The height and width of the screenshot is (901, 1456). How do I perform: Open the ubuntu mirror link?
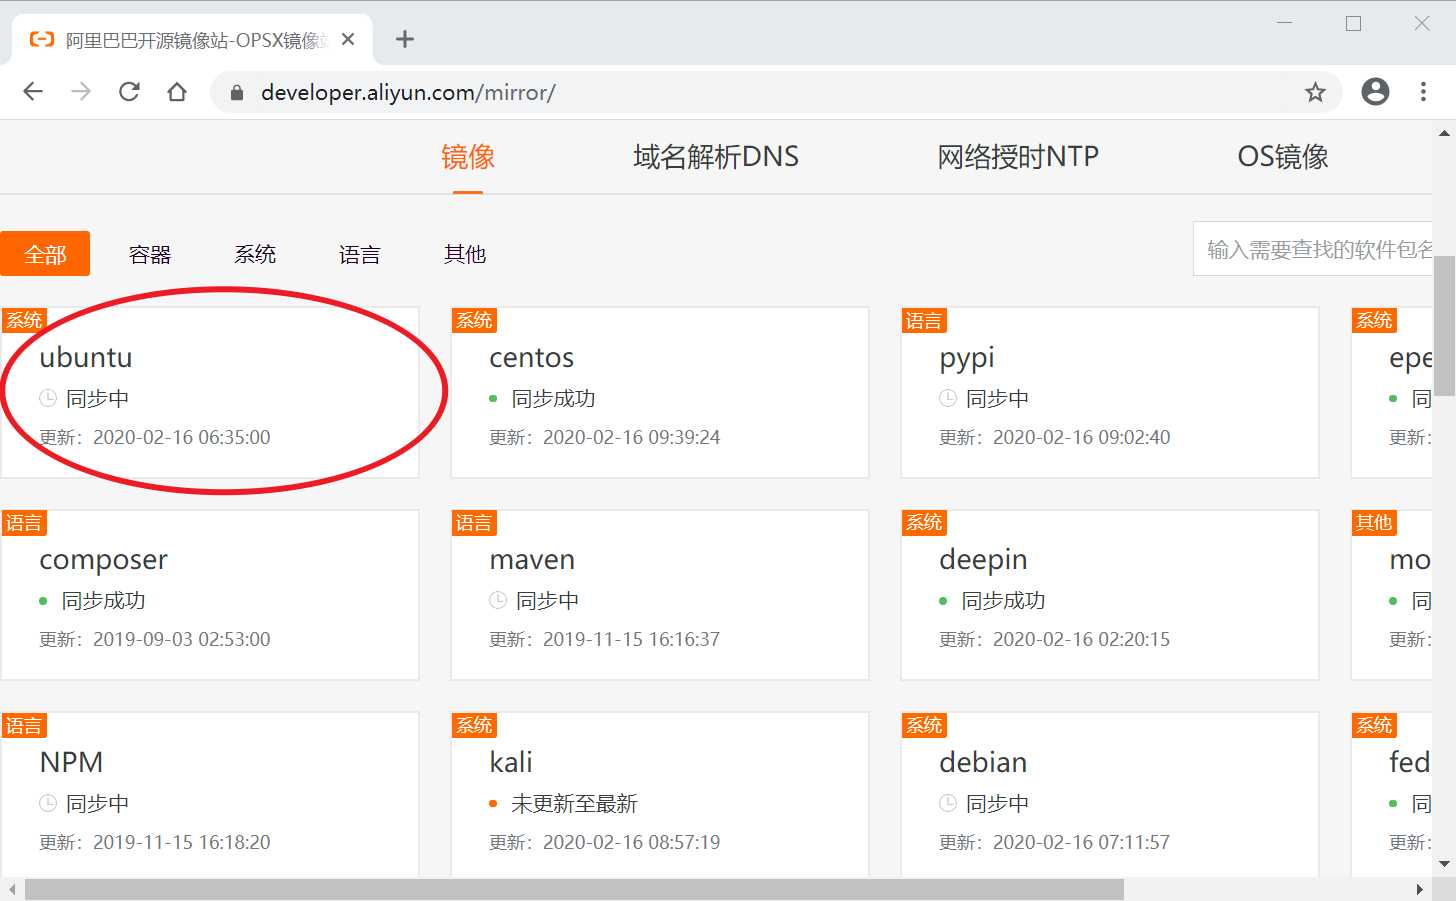(86, 357)
